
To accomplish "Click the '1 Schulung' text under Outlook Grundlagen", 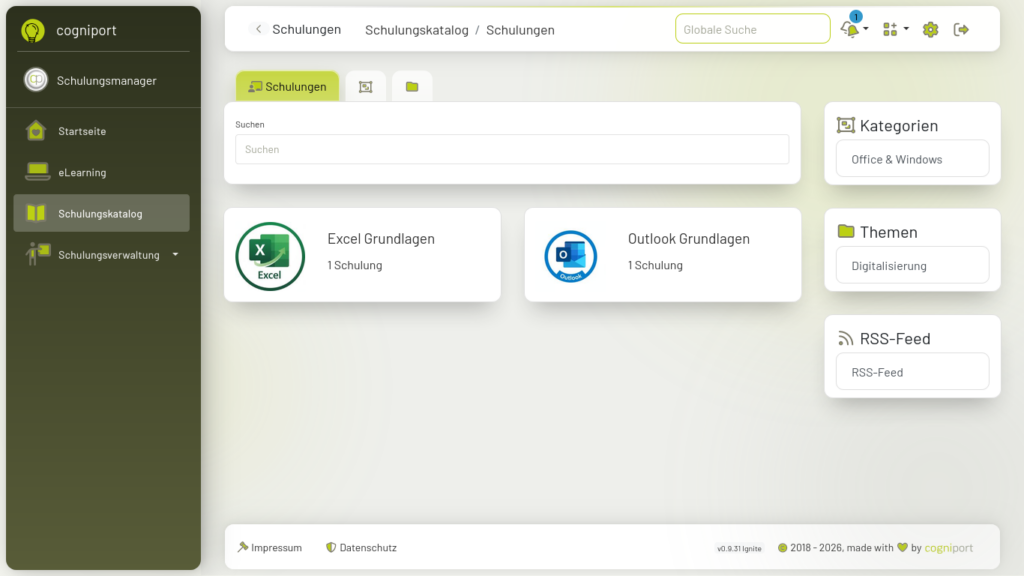I will pyautogui.click(x=655, y=265).
